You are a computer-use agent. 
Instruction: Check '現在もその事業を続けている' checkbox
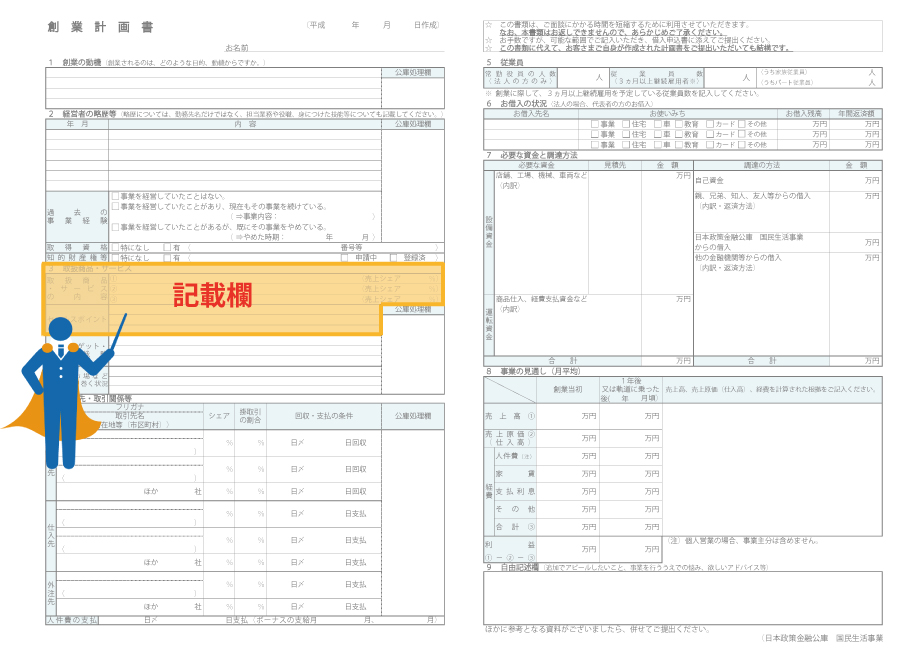[x=115, y=206]
